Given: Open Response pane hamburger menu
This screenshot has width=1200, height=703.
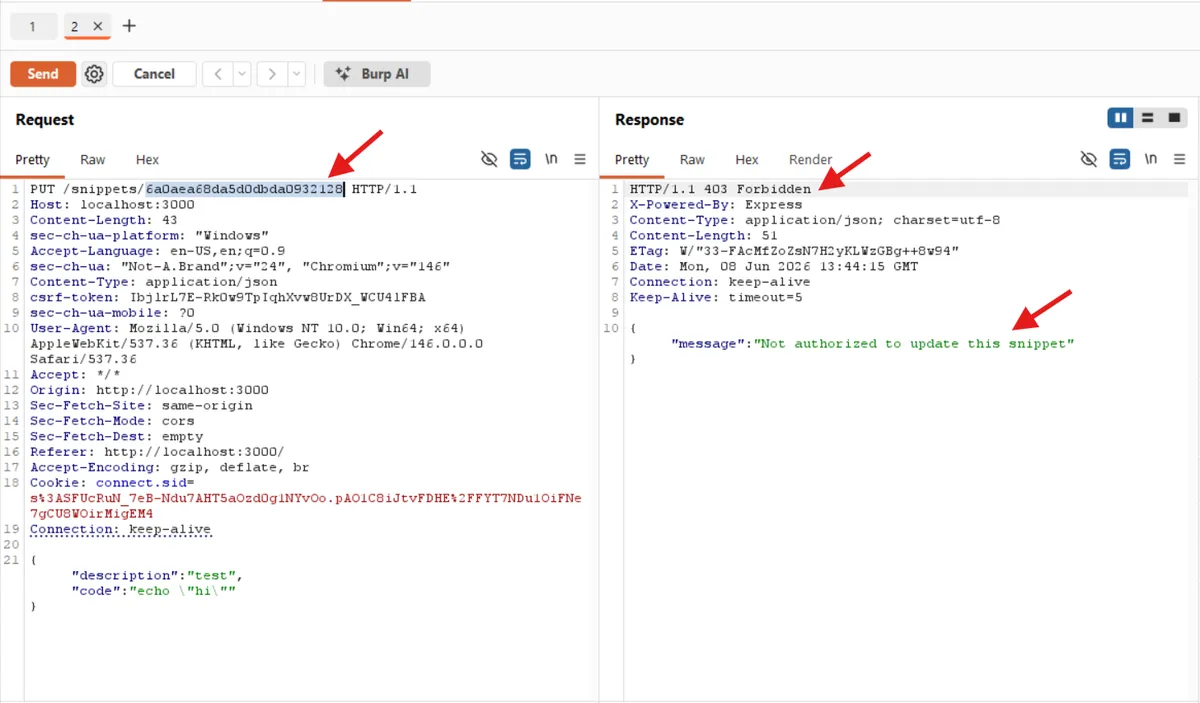Looking at the screenshot, I should coord(1180,159).
